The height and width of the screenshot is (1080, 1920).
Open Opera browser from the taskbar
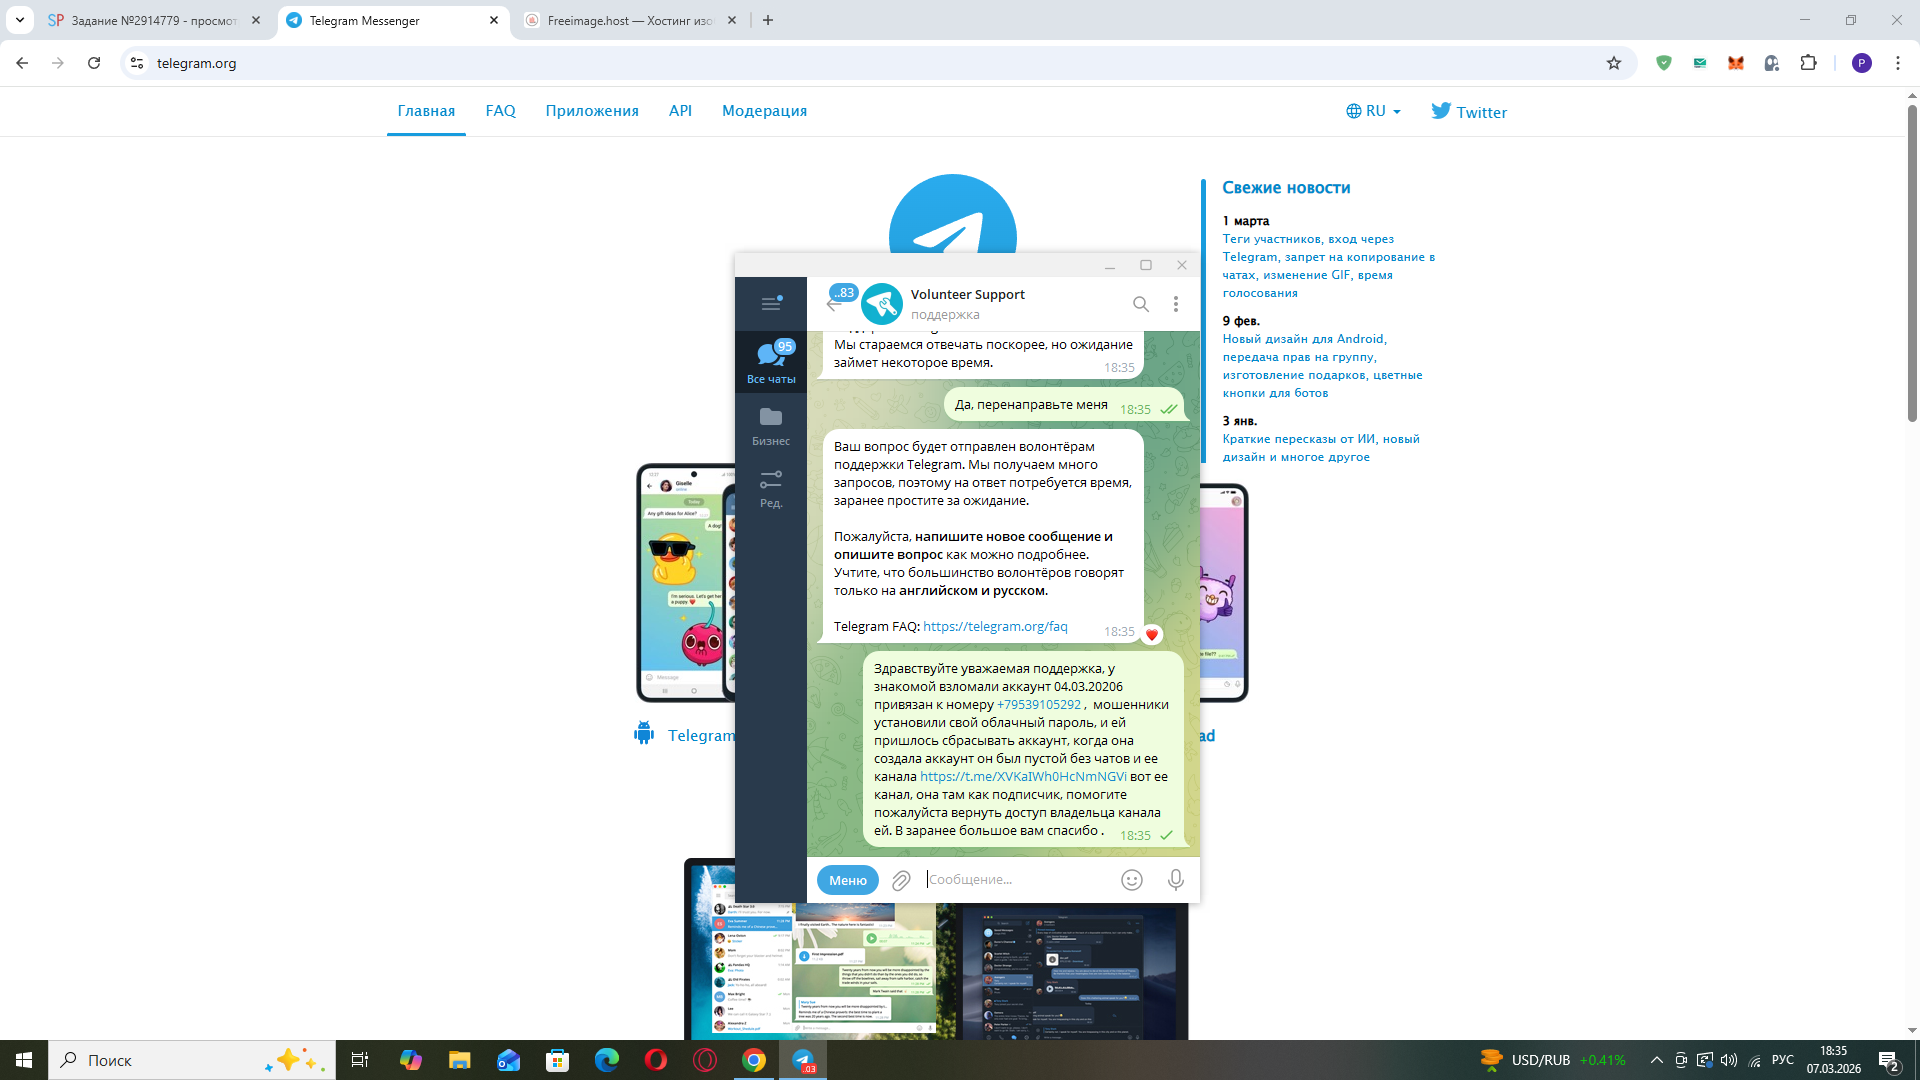(656, 1060)
